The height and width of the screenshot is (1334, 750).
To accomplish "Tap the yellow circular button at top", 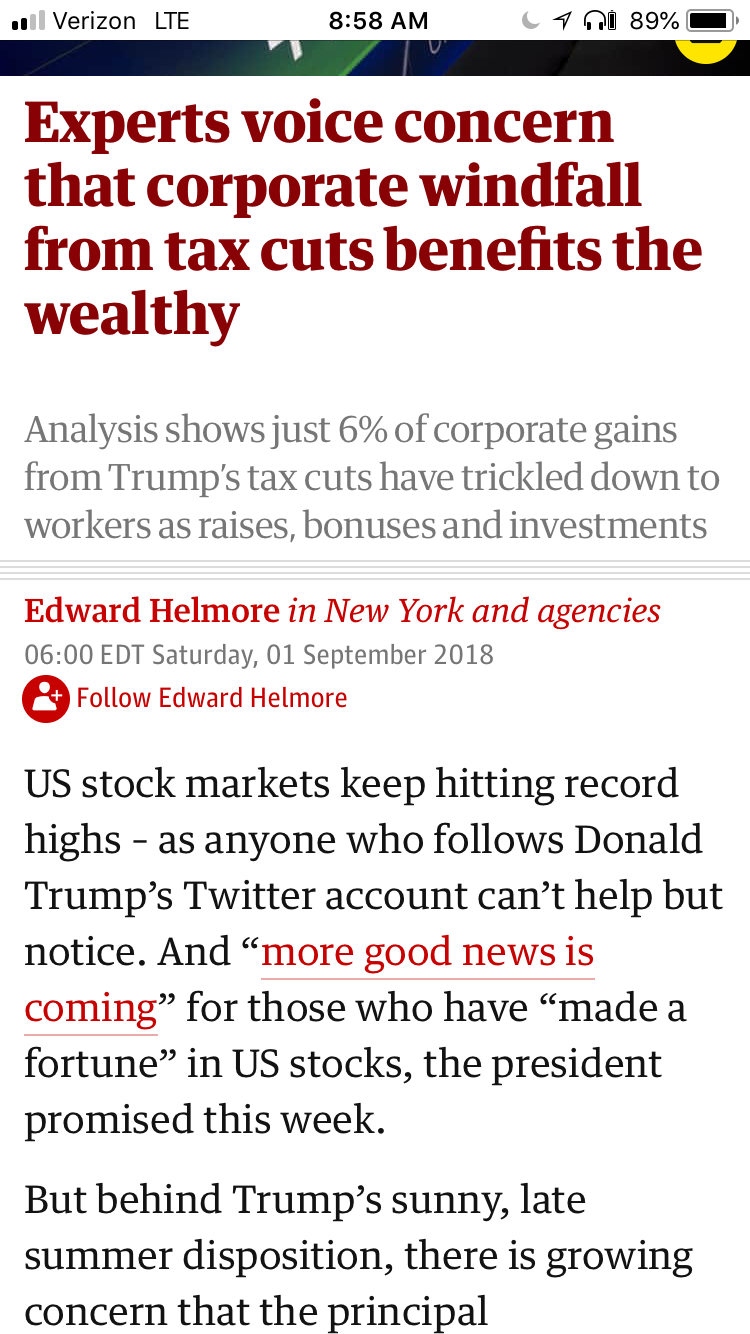I will click(x=705, y=48).
